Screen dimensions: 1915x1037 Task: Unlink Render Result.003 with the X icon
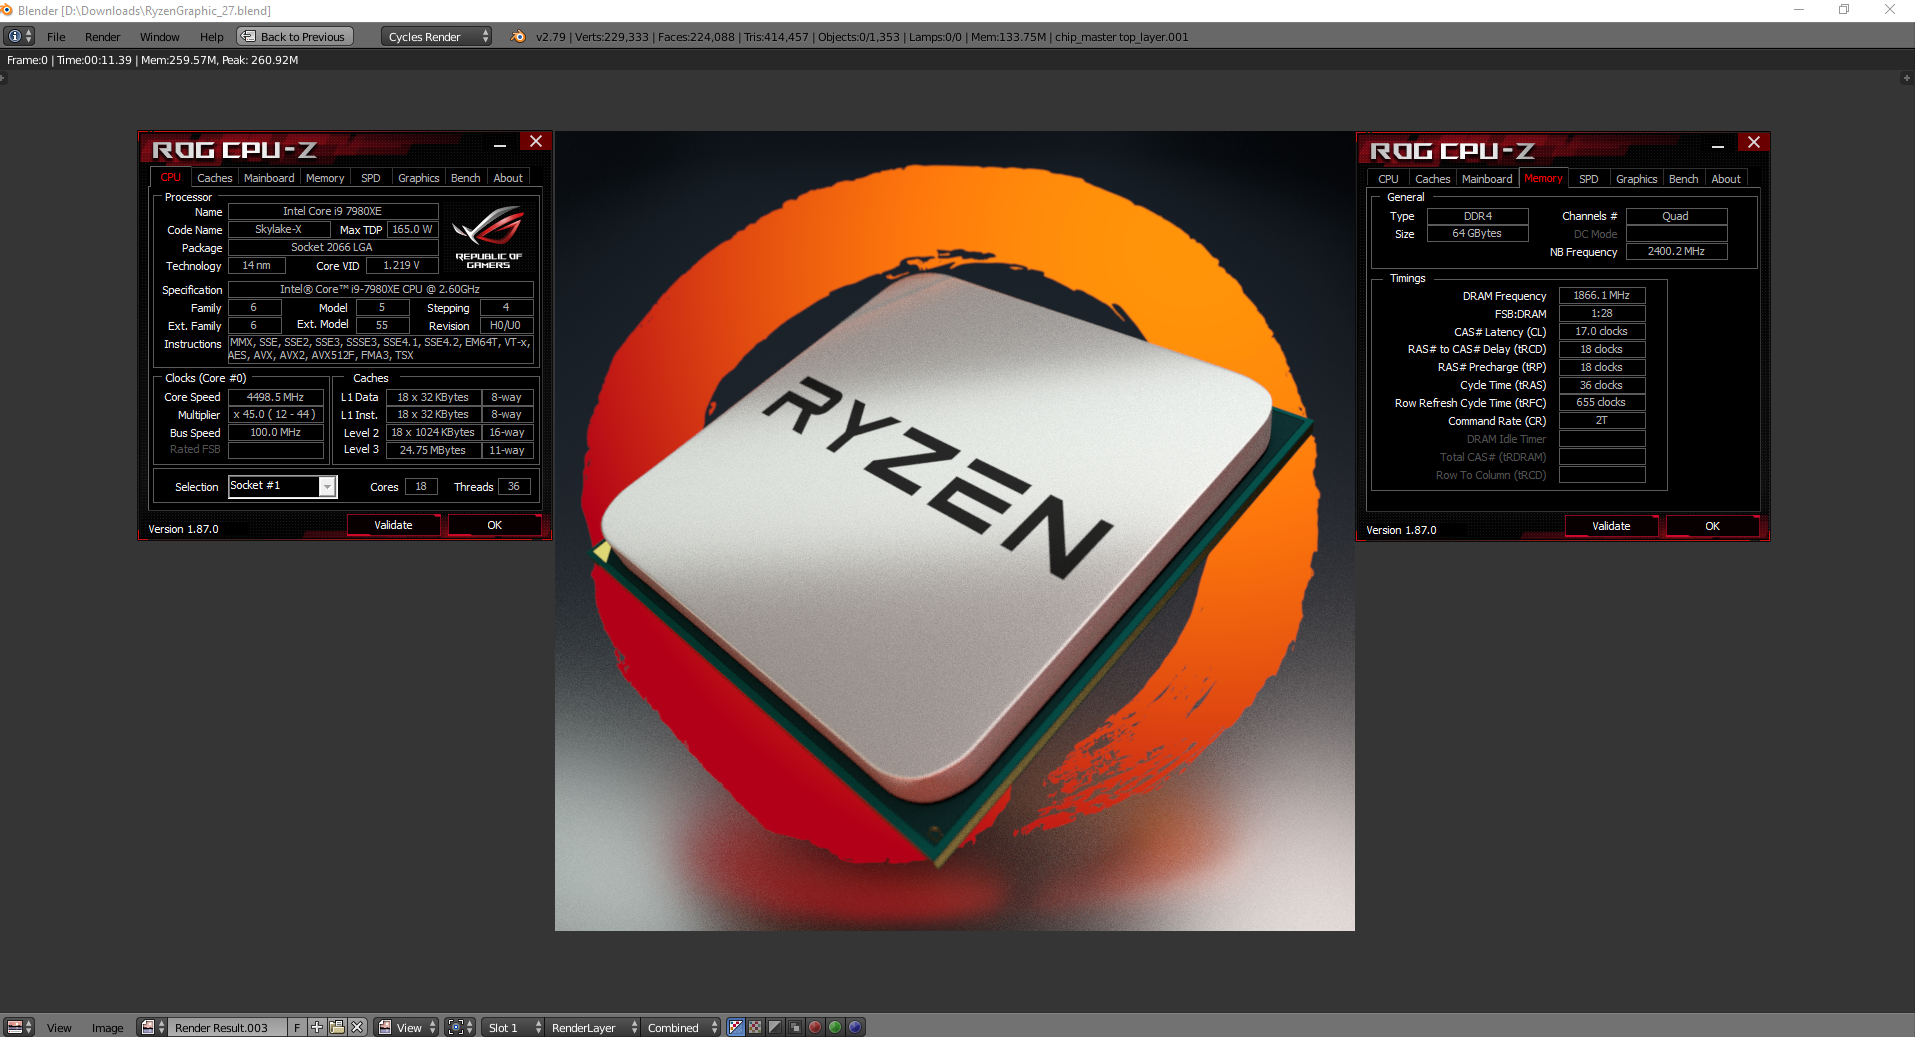[357, 1027]
